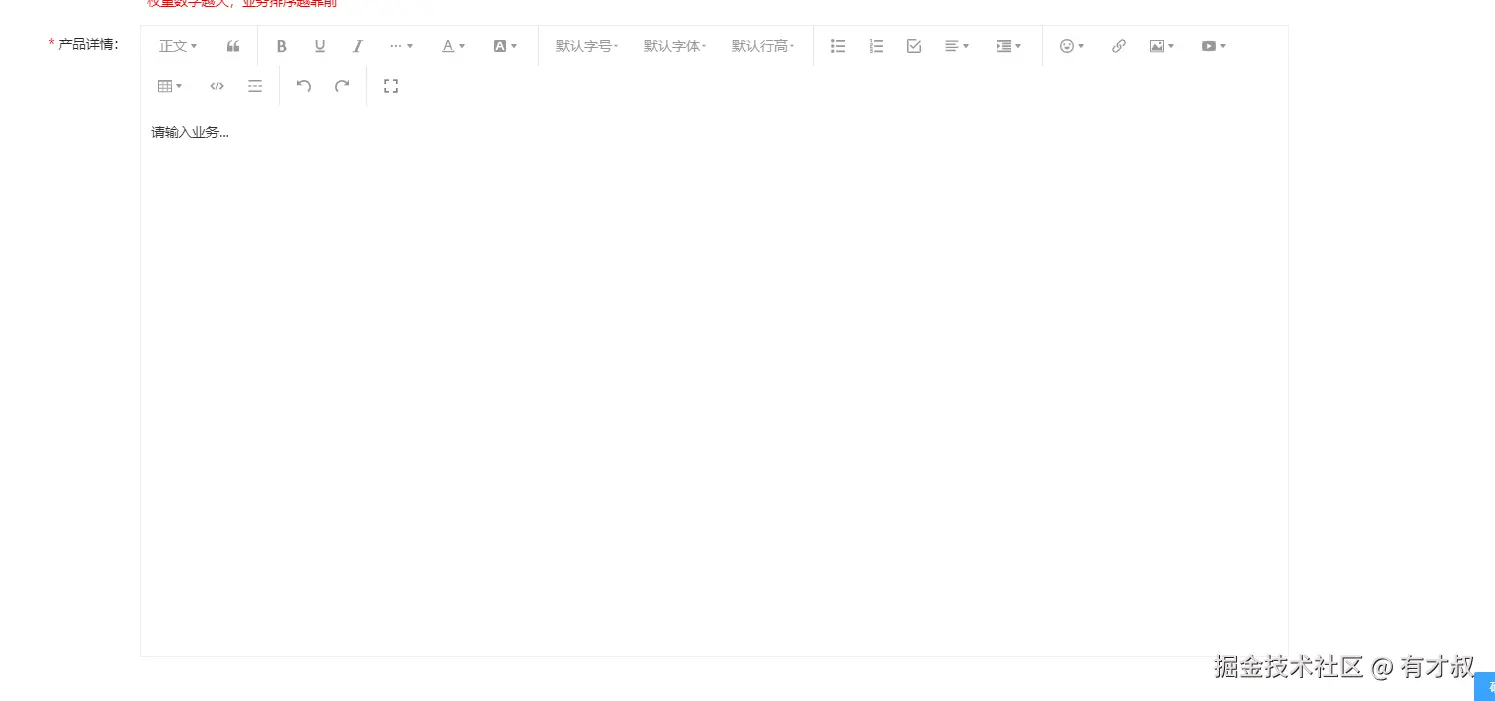Image resolution: width=1495 pixels, height=701 pixels.
Task: Open the 默认行高 line height dropdown
Action: [x=763, y=46]
